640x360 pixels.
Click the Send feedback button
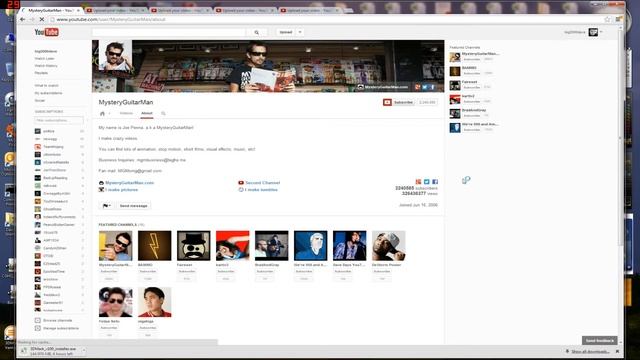(x=599, y=340)
